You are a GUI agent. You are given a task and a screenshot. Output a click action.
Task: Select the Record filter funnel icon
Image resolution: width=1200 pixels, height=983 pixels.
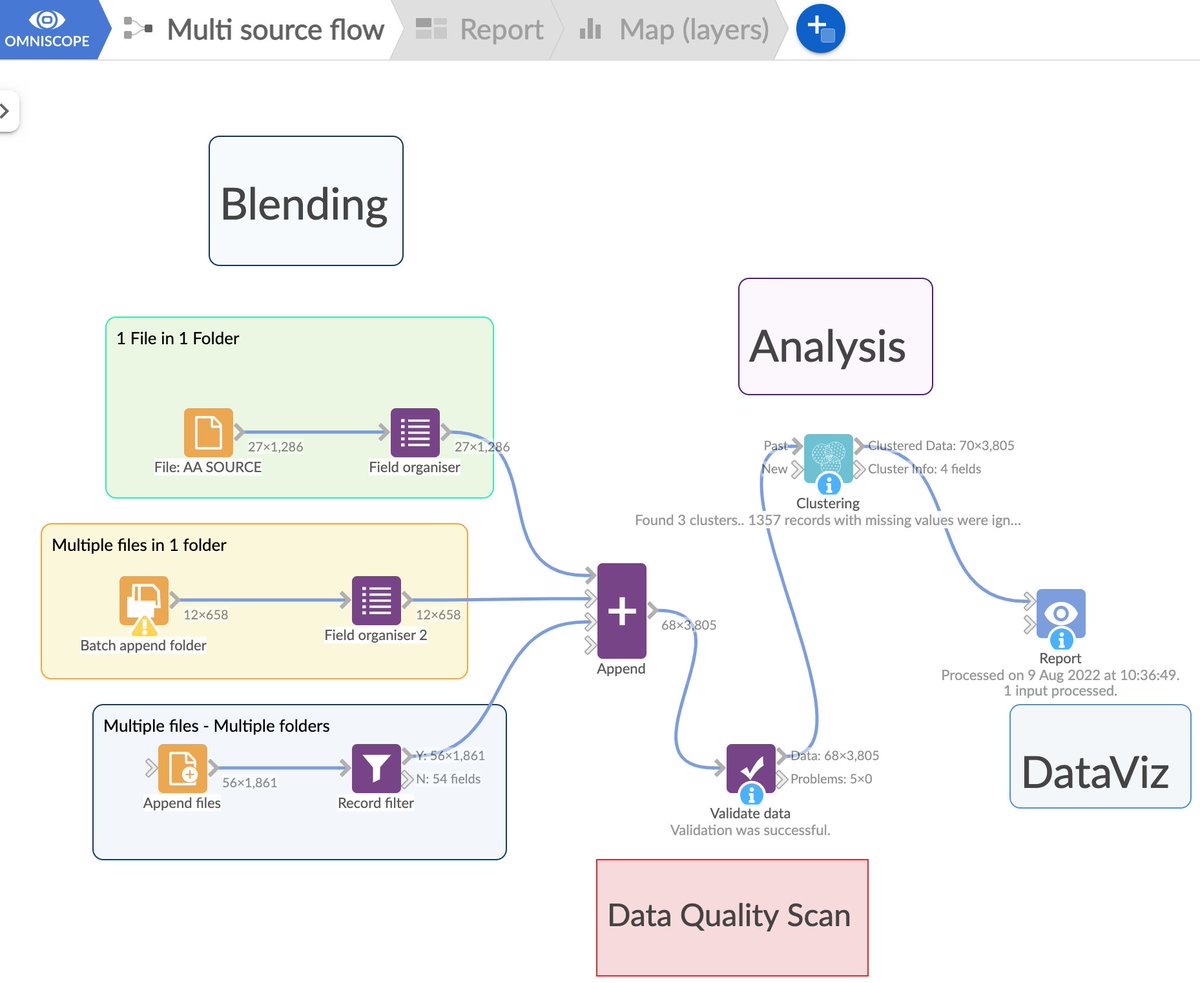tap(376, 768)
